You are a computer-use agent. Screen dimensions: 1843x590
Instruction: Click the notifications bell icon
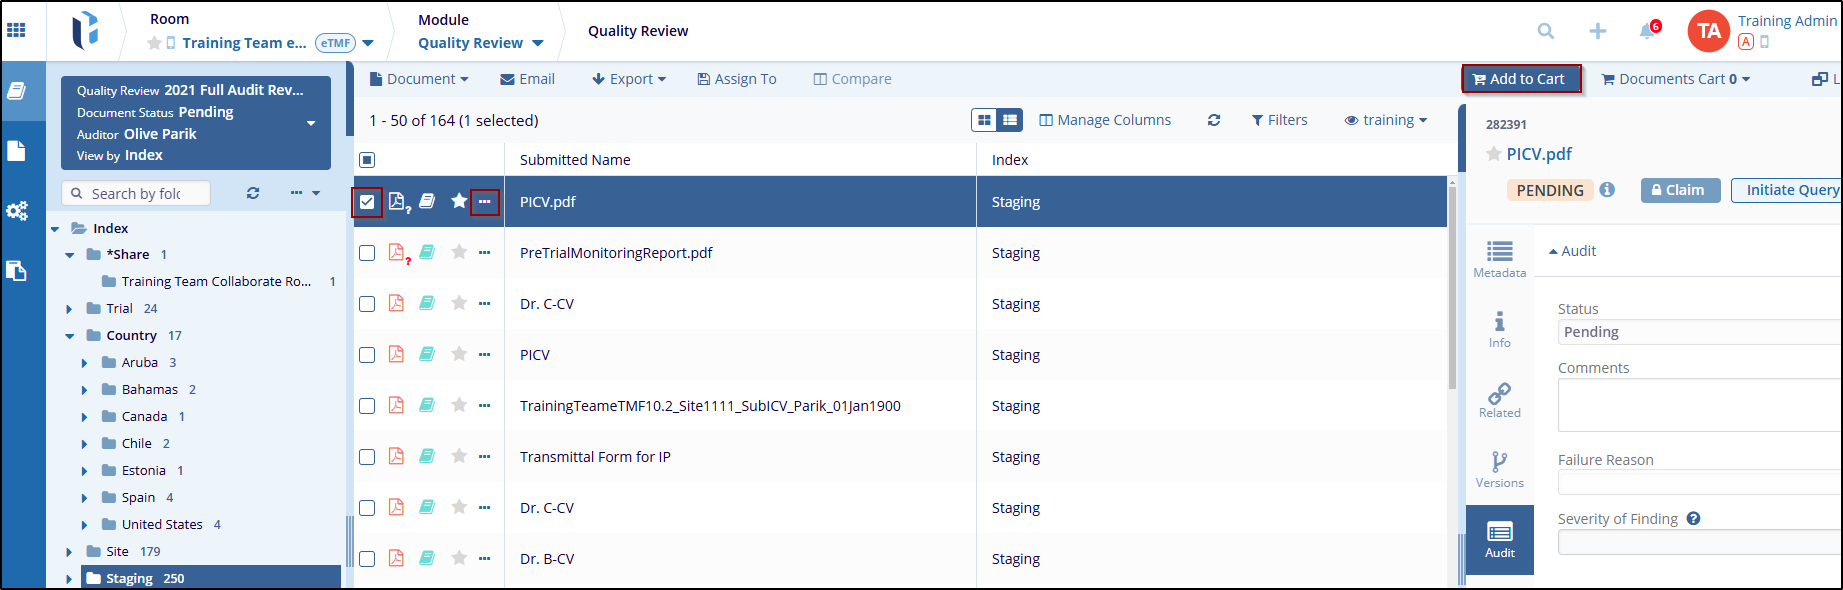tap(1647, 31)
